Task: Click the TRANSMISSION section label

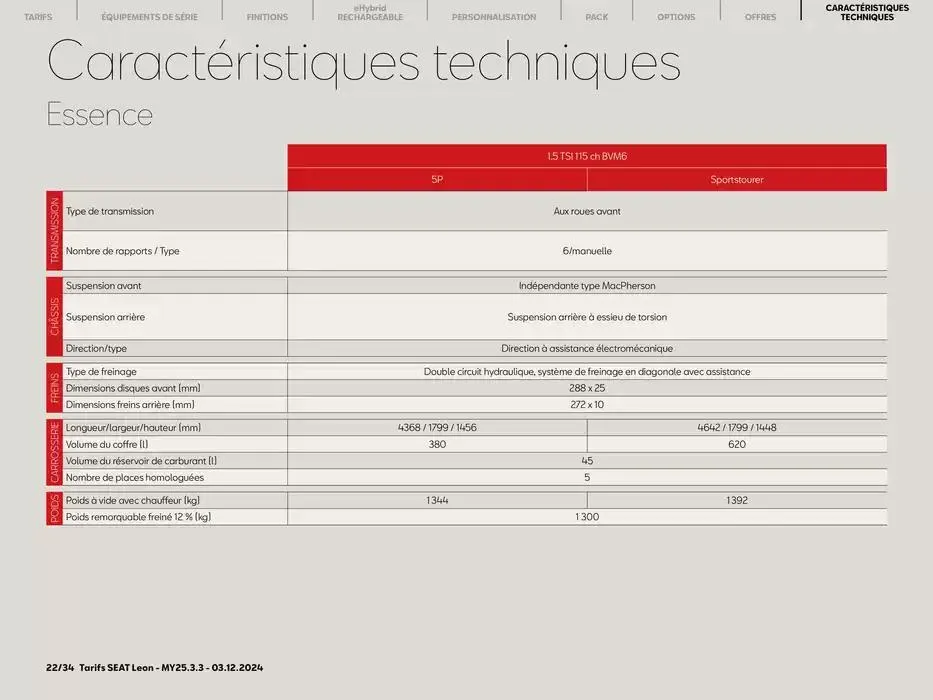Action: (x=54, y=231)
